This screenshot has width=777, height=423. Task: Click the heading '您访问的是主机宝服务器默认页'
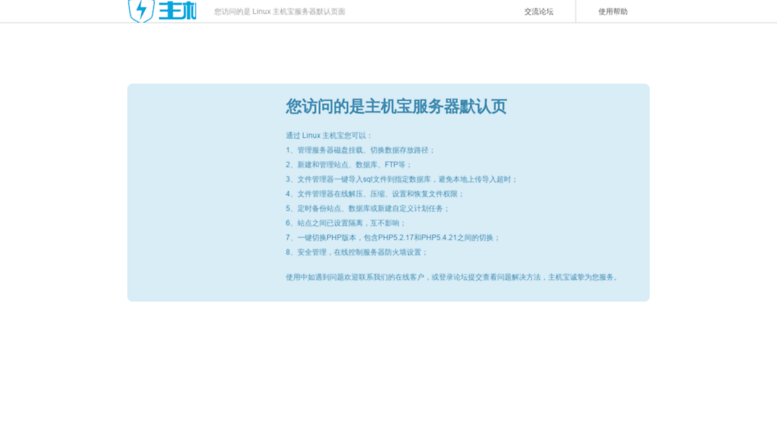pyautogui.click(x=396, y=106)
